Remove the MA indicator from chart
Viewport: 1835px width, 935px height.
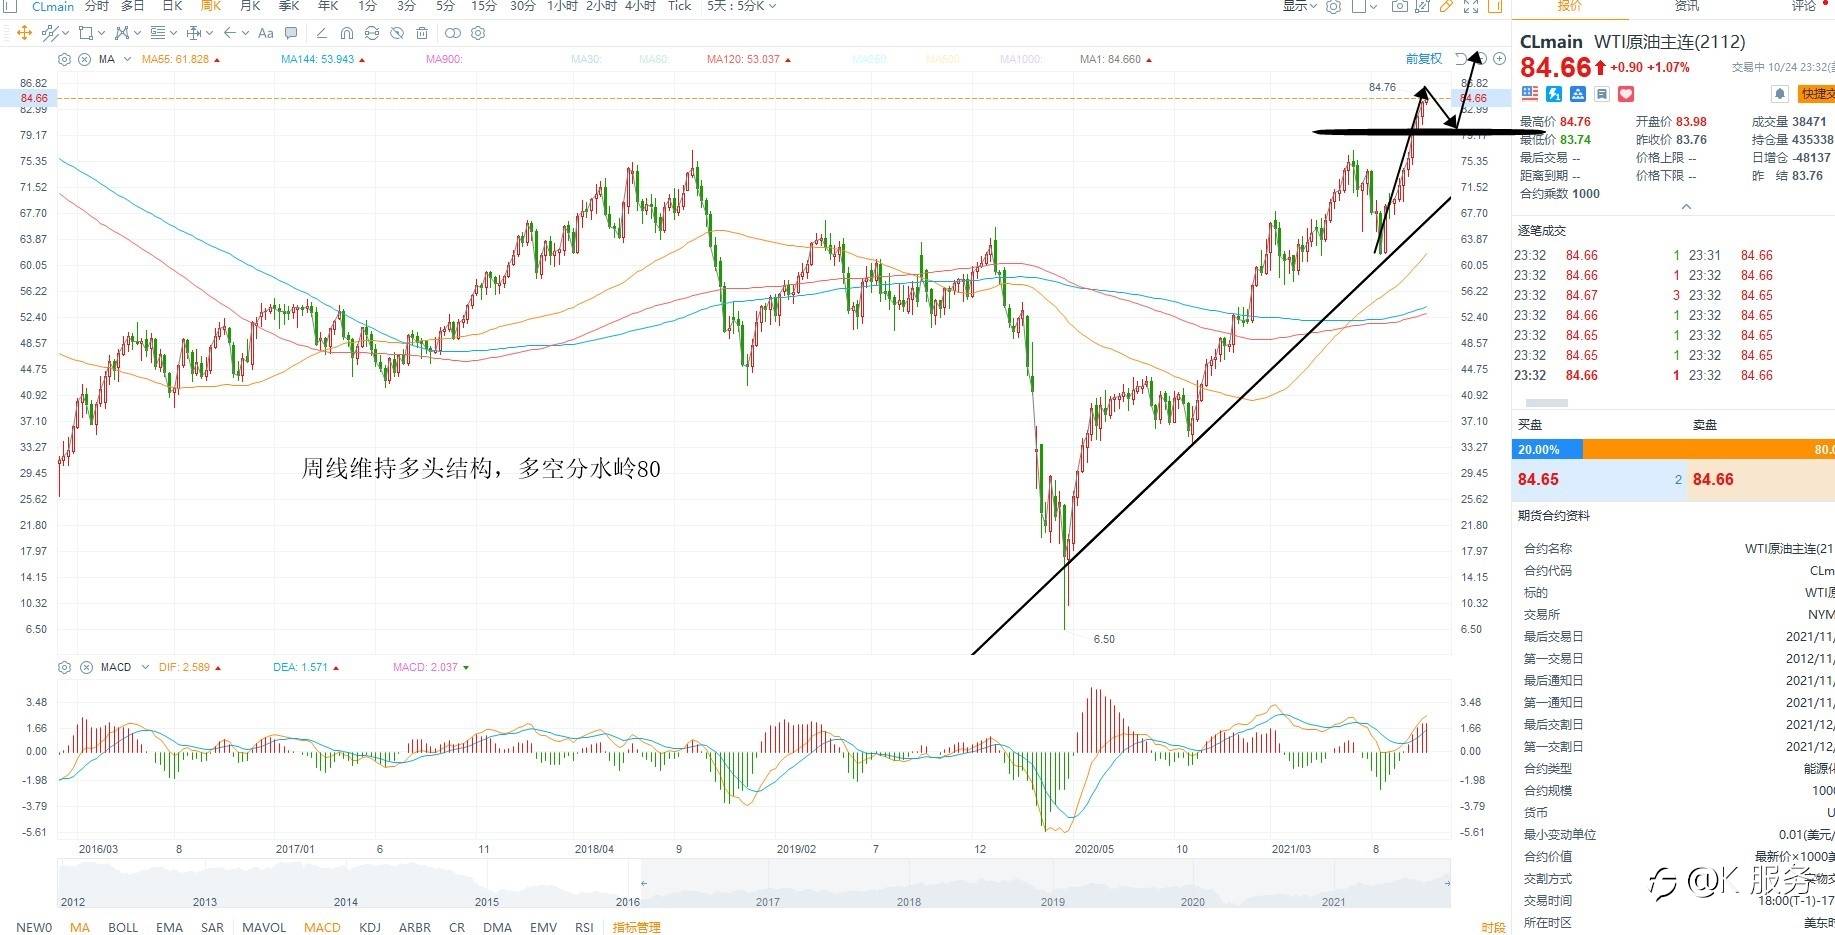(85, 59)
